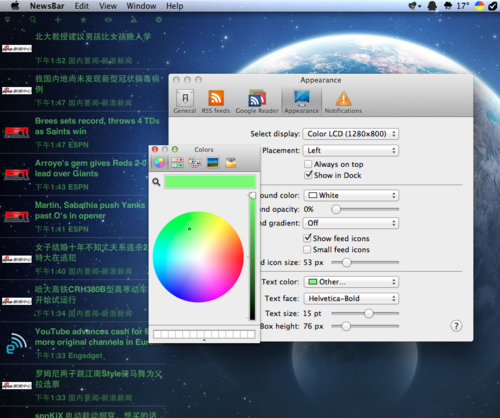The width and height of the screenshot is (500, 418).
Task: Enable the Small feed icons checkbox
Action: (x=307, y=249)
